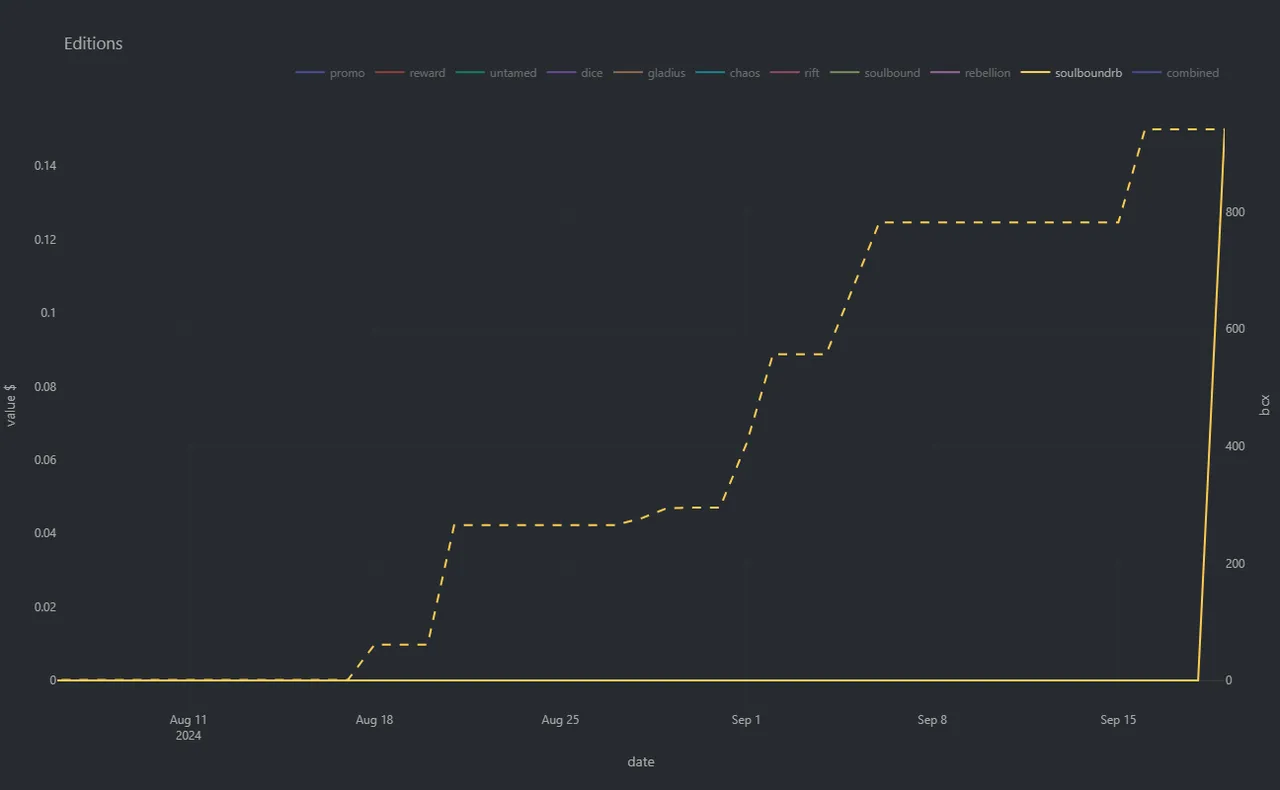The width and height of the screenshot is (1280, 790).
Task: Click the 0.06 value axis label
Action: [x=45, y=460]
